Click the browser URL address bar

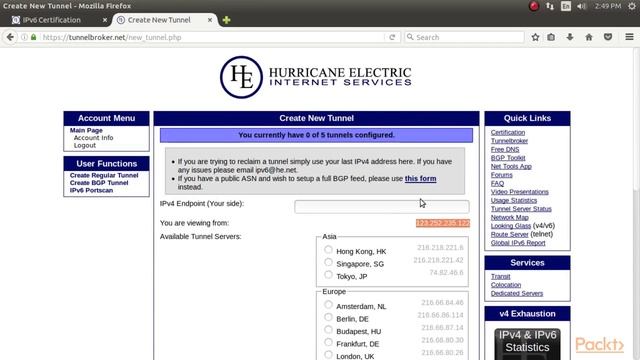[x=212, y=37]
